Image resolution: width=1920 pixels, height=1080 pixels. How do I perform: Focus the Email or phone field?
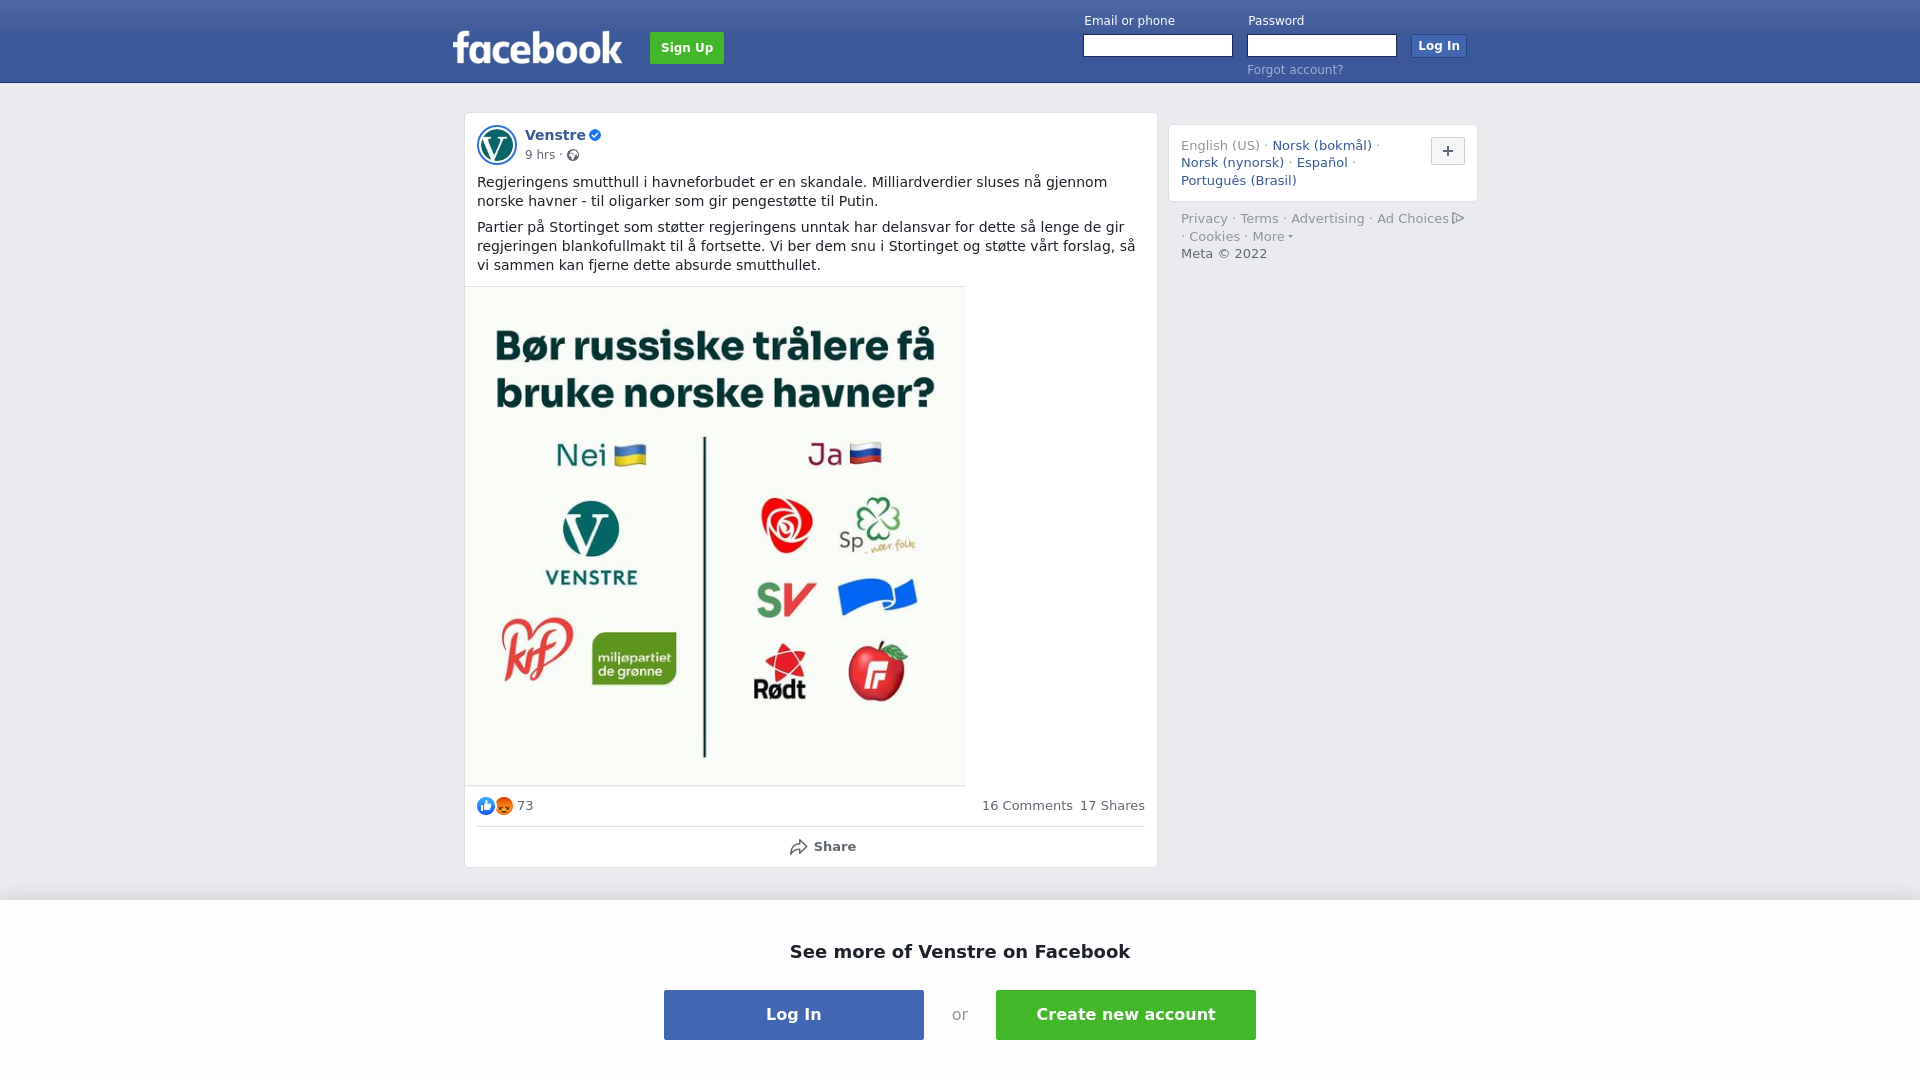(x=1158, y=46)
